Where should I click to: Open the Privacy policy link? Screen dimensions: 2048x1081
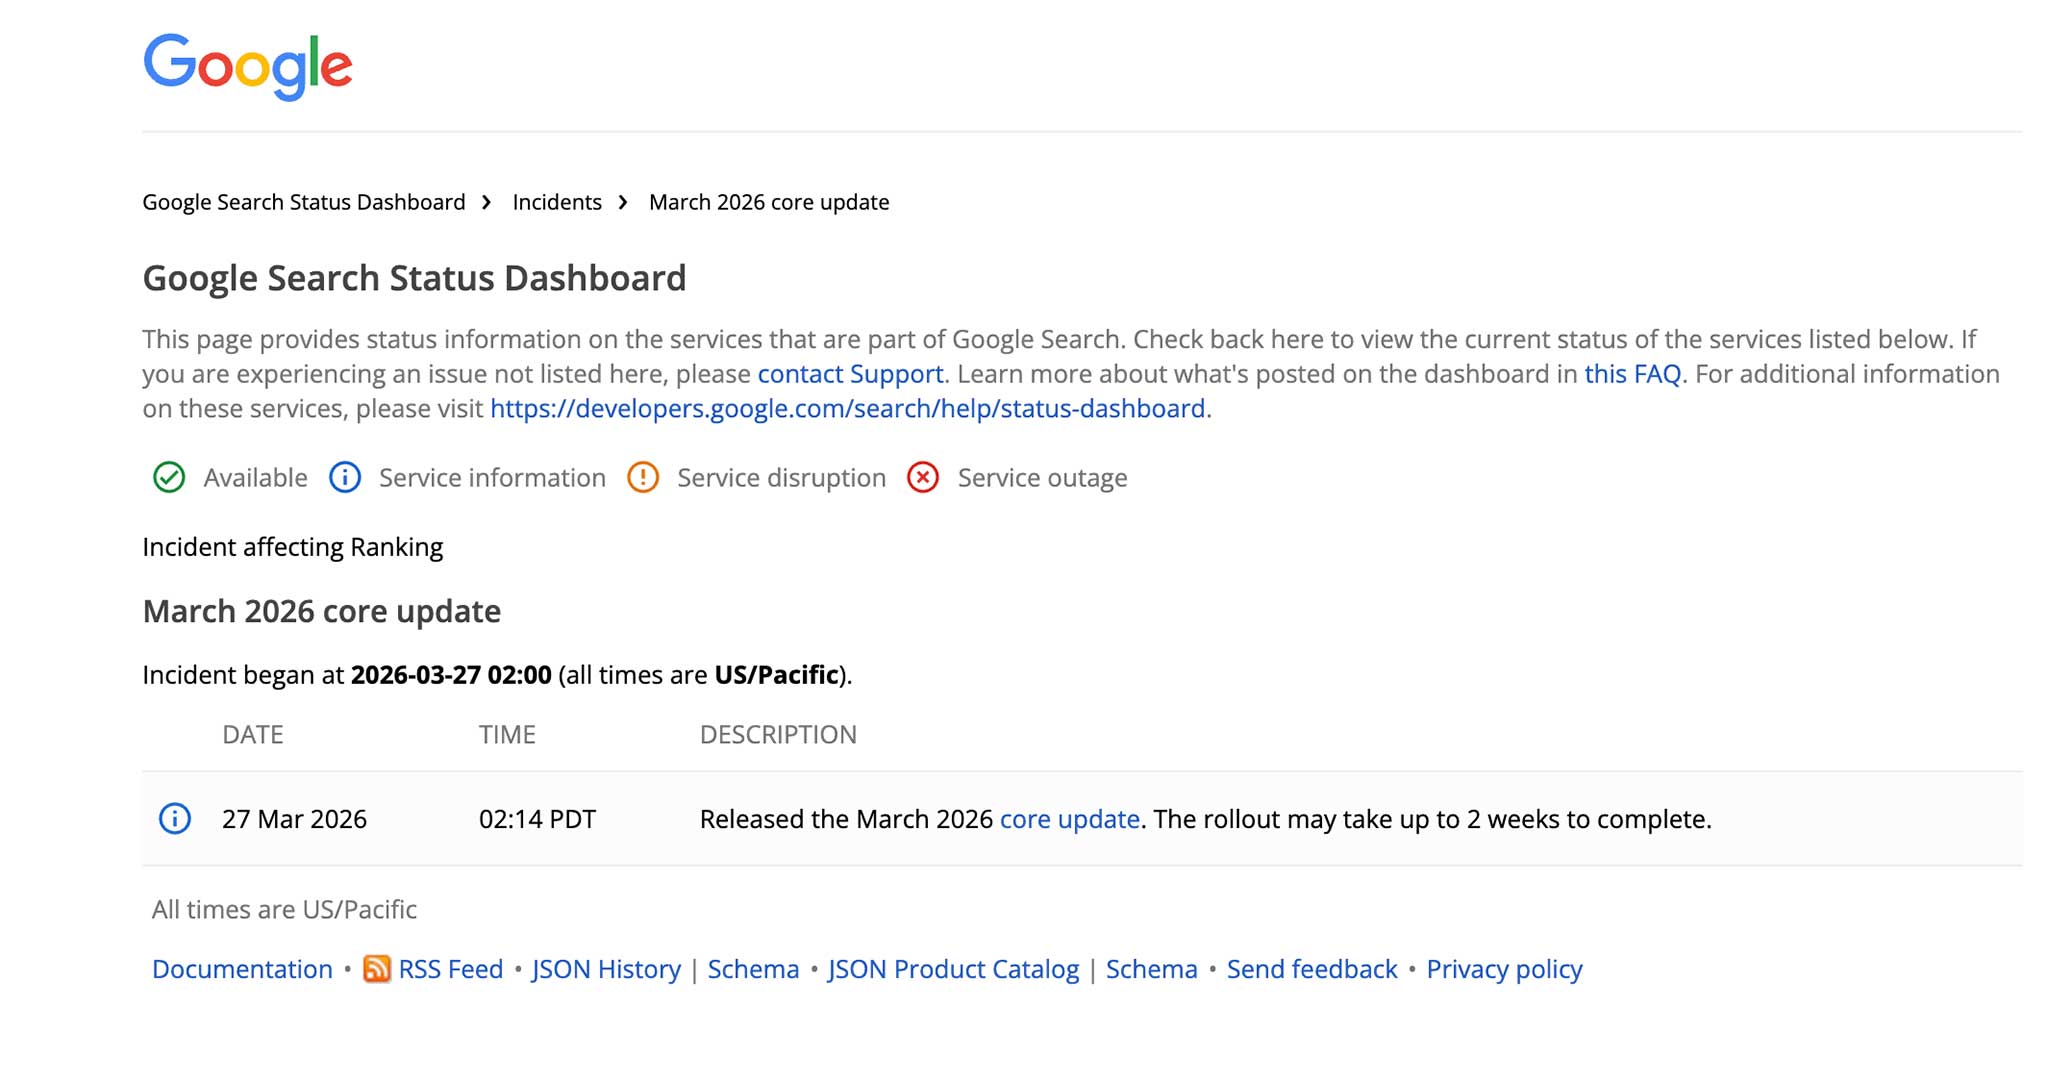point(1504,969)
